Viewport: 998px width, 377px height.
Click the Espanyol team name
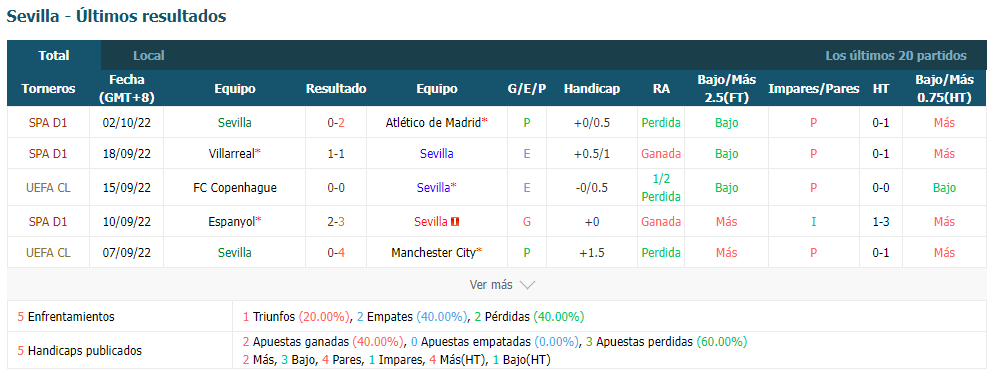[232, 222]
